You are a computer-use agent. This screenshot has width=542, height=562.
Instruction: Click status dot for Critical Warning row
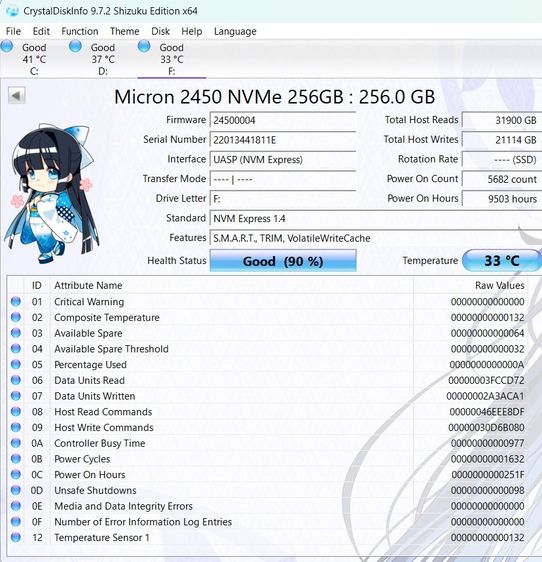click(x=16, y=301)
